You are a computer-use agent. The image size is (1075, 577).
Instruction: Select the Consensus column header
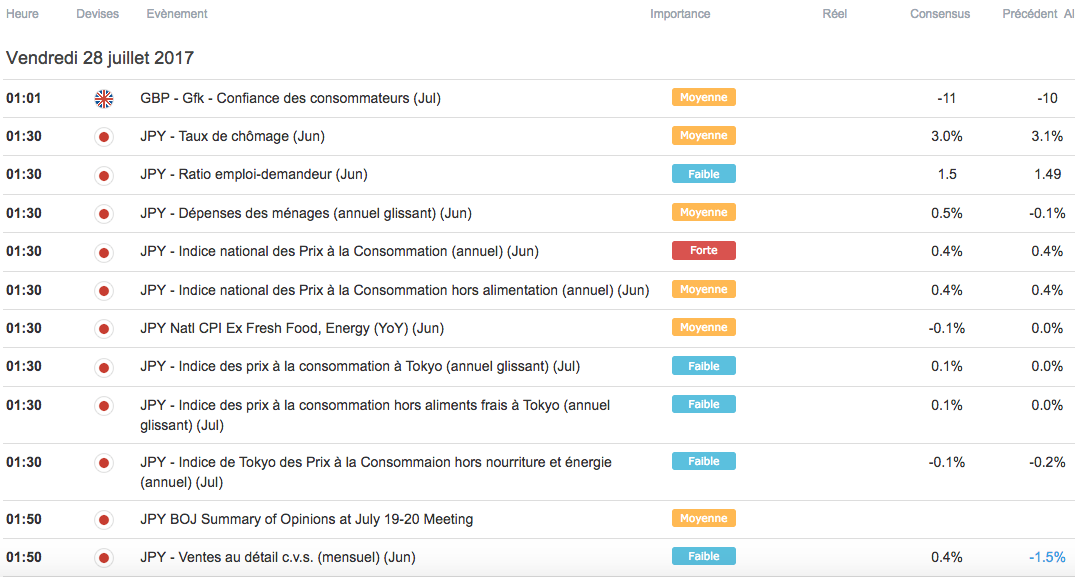[940, 14]
